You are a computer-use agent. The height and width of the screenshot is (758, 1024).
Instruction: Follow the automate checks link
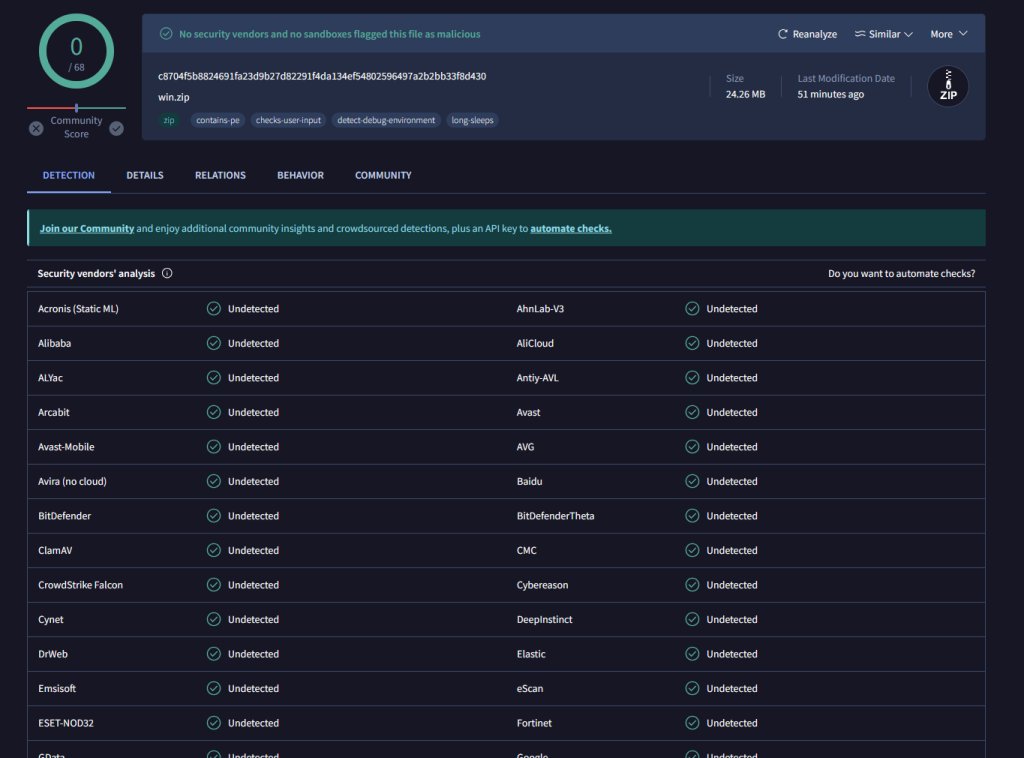[571, 229]
